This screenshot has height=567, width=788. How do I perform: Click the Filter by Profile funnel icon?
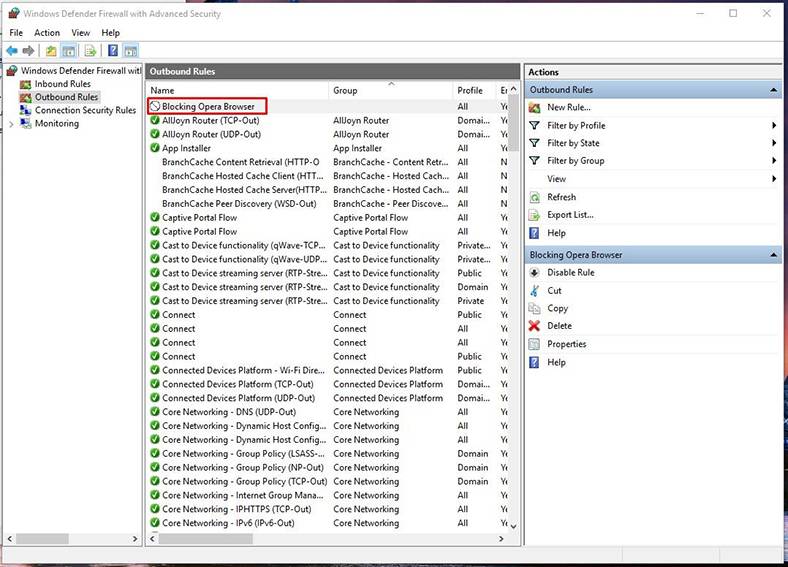(534, 126)
